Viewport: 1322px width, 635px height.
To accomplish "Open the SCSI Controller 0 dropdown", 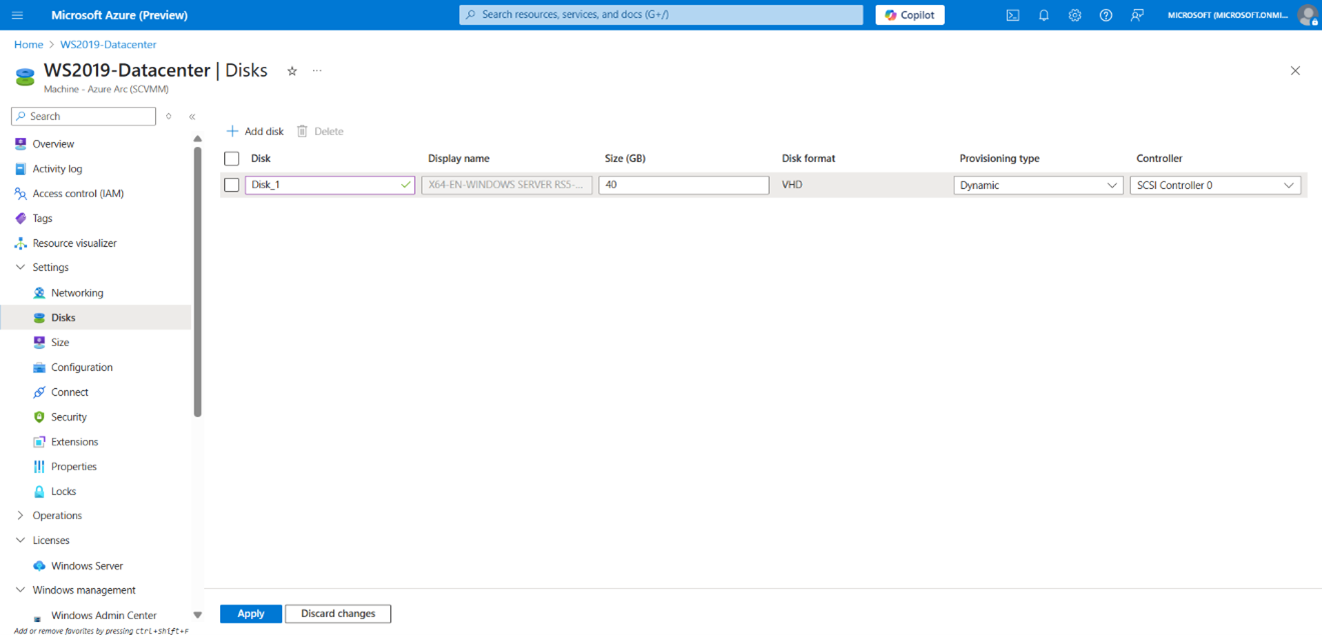I will click(1215, 185).
